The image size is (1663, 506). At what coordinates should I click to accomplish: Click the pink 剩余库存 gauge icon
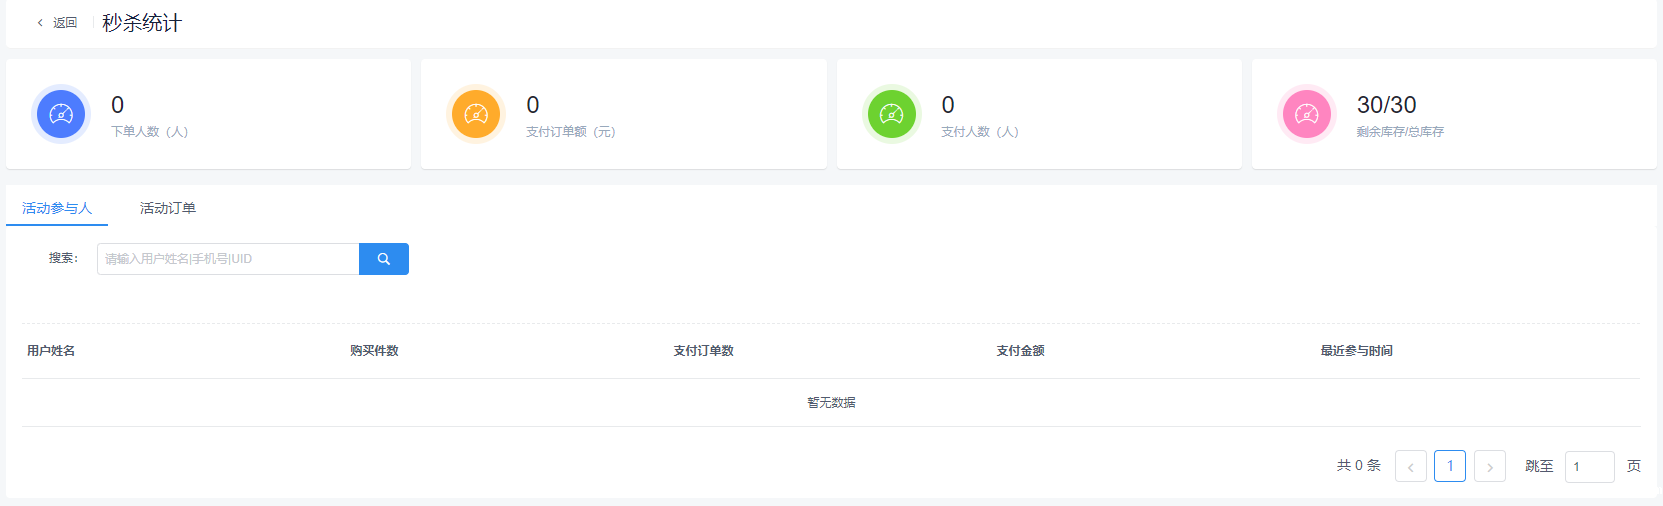(x=1307, y=114)
